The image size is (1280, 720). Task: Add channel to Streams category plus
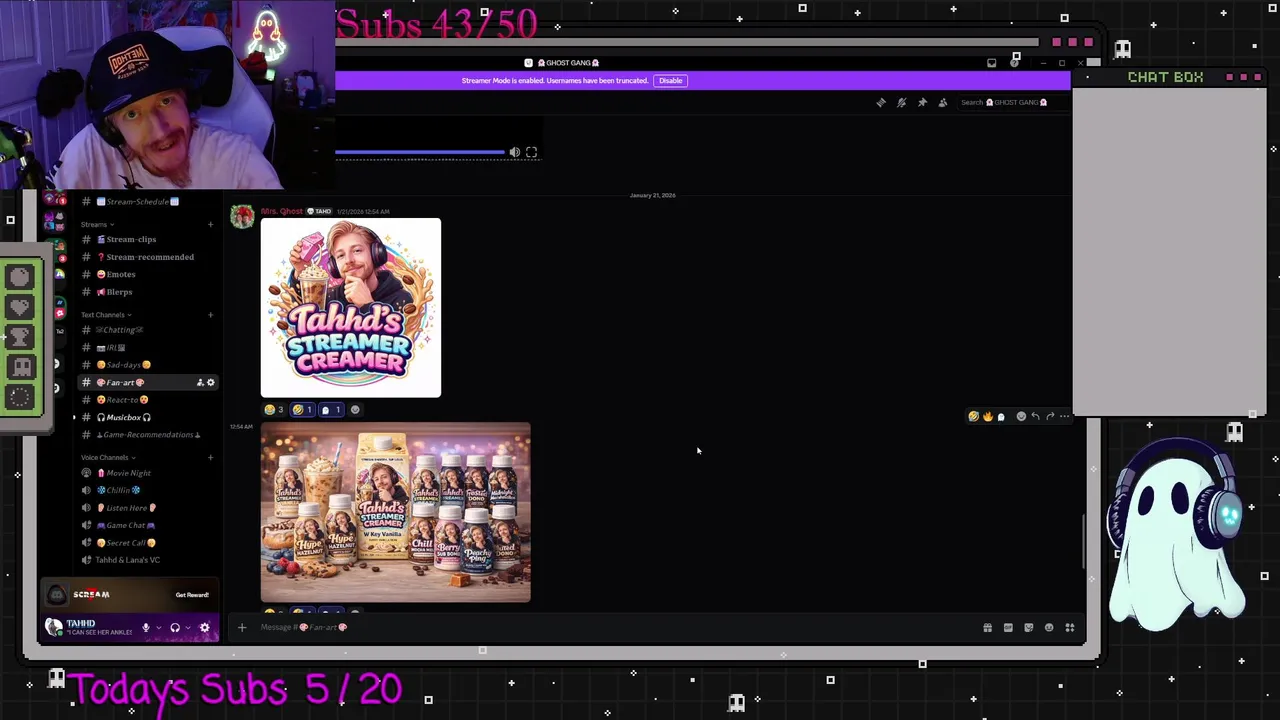pos(210,224)
